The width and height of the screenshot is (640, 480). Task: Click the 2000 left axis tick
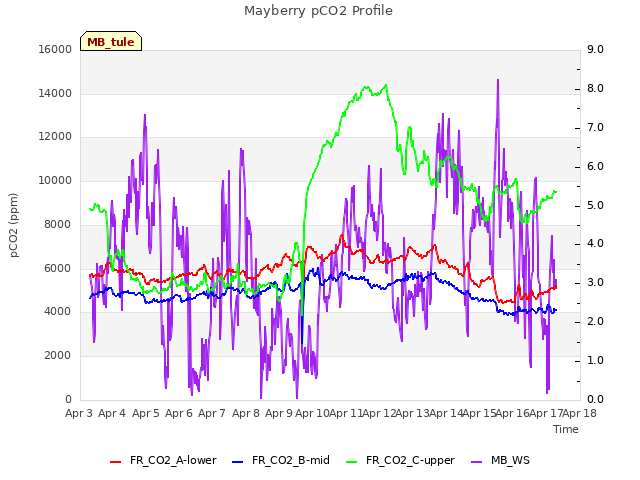[x=58, y=356]
